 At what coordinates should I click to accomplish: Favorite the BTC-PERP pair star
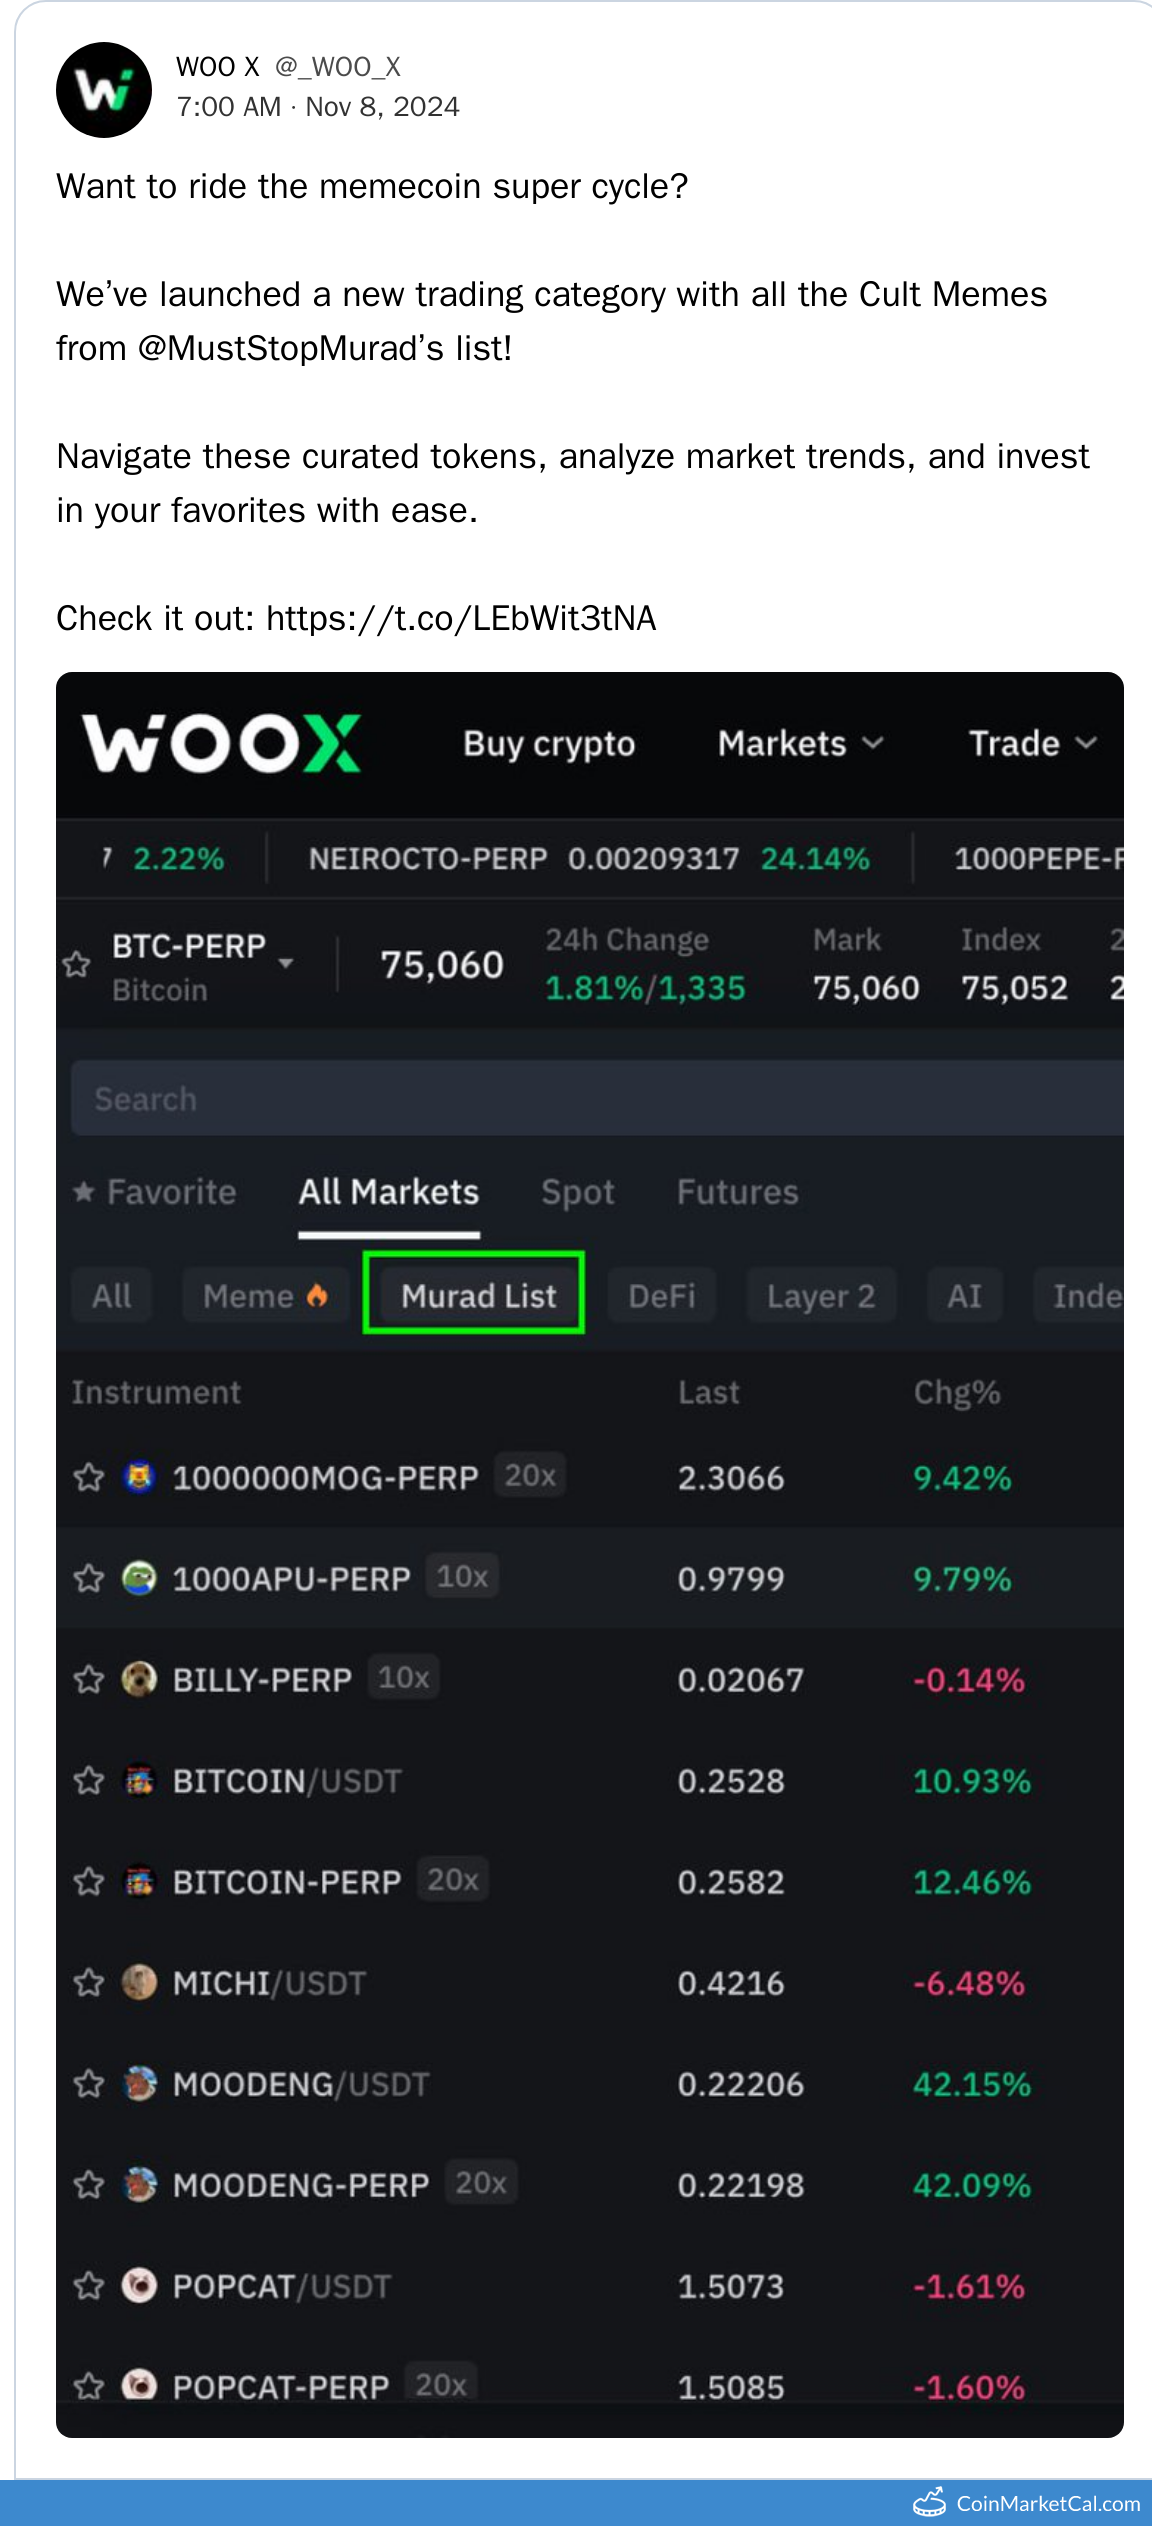click(77, 965)
